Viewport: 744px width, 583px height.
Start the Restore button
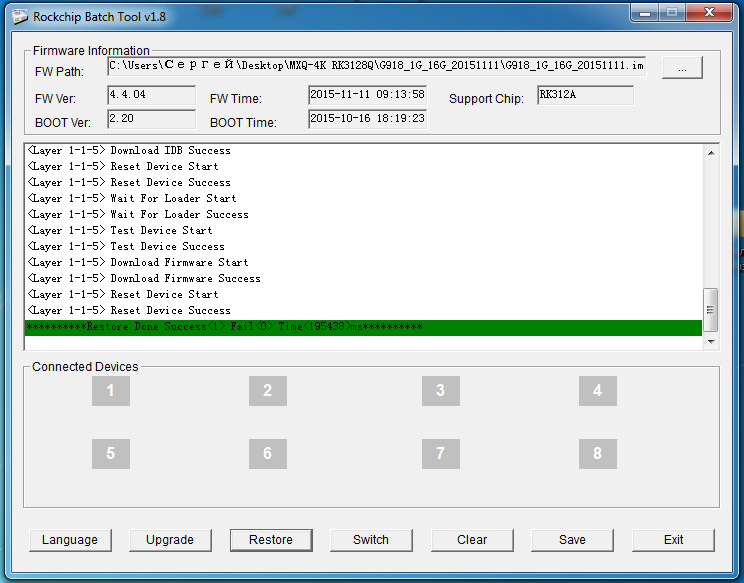click(x=271, y=540)
